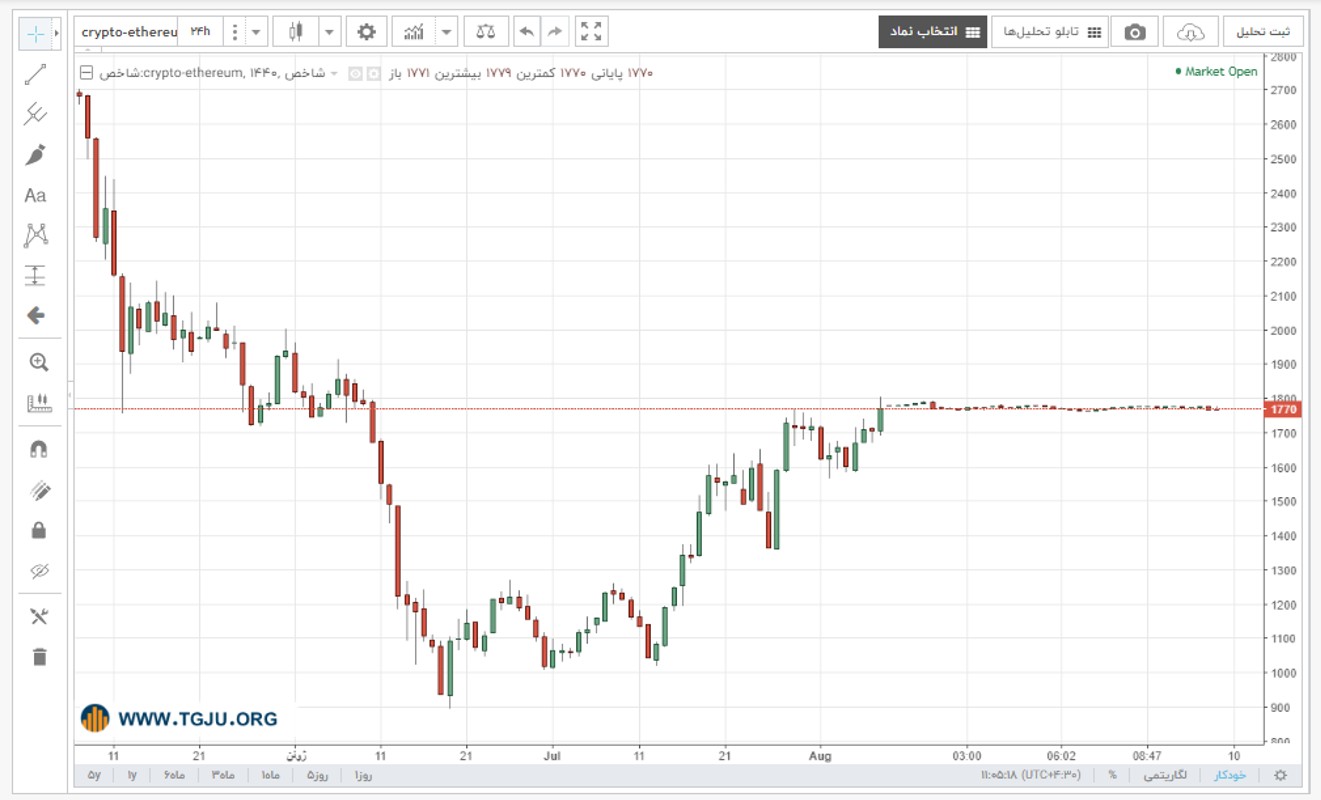
Task: Open chart style dropdown beside candles icon
Action: tap(329, 32)
